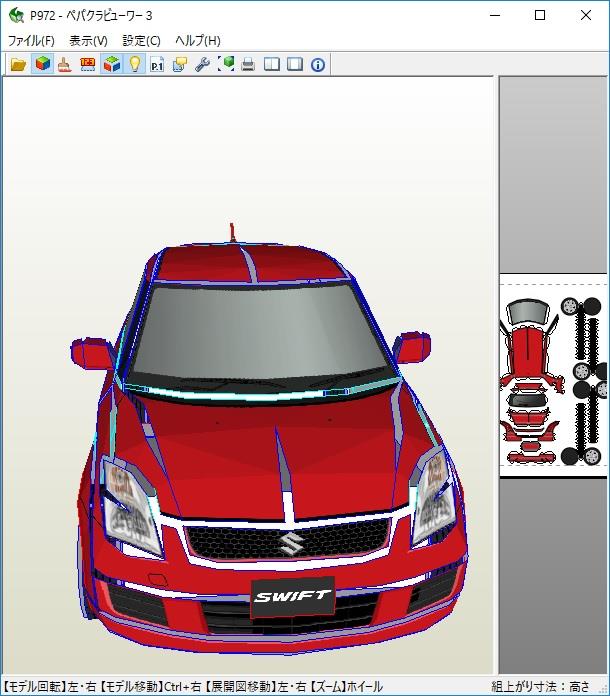Image resolution: width=610 pixels, height=696 pixels.
Task: Minimize the ペパクラビューワー window
Action: [495, 16]
